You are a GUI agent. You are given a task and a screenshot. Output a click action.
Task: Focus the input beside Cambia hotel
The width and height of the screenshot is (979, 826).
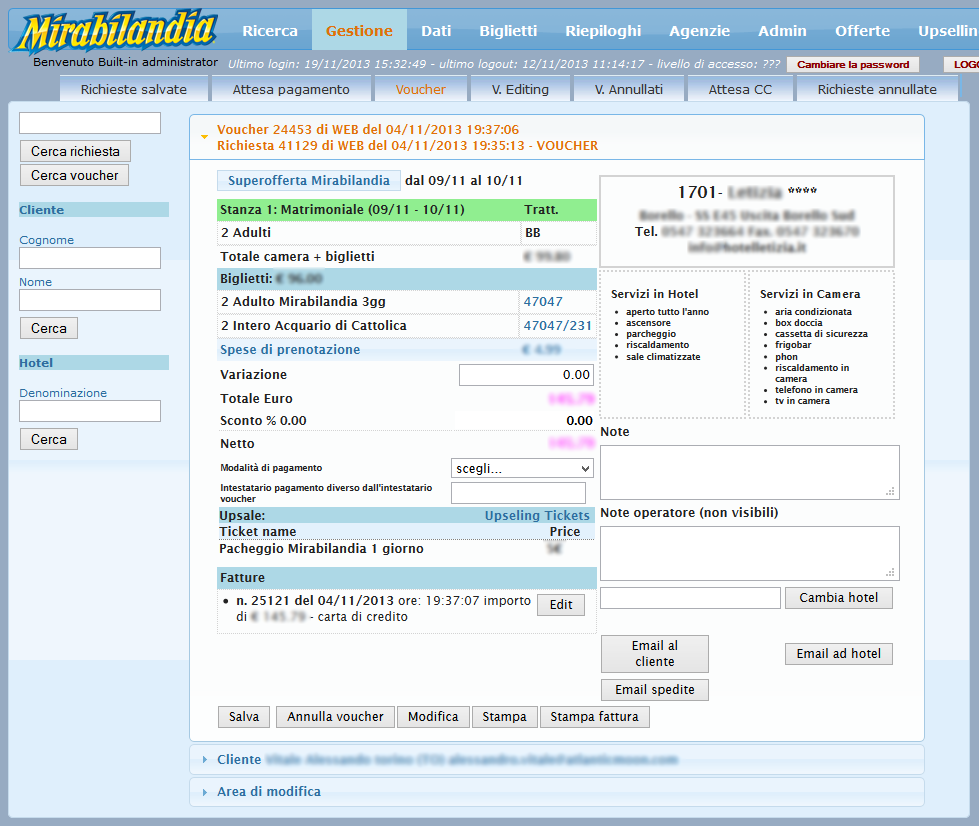point(690,597)
